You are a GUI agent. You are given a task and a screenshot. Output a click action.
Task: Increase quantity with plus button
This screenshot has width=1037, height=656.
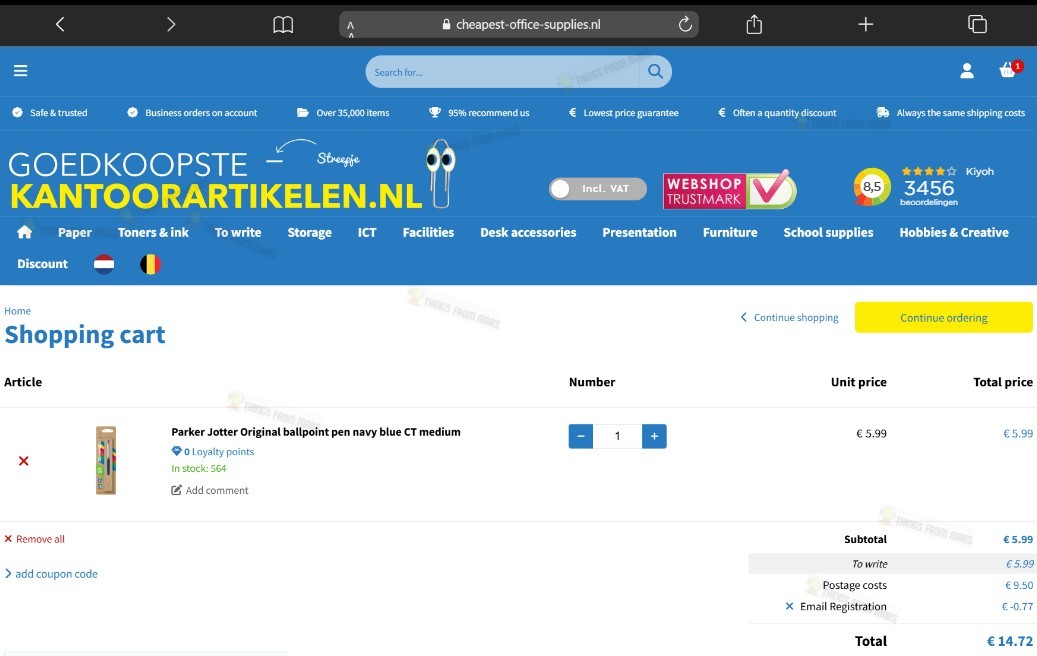pos(654,436)
